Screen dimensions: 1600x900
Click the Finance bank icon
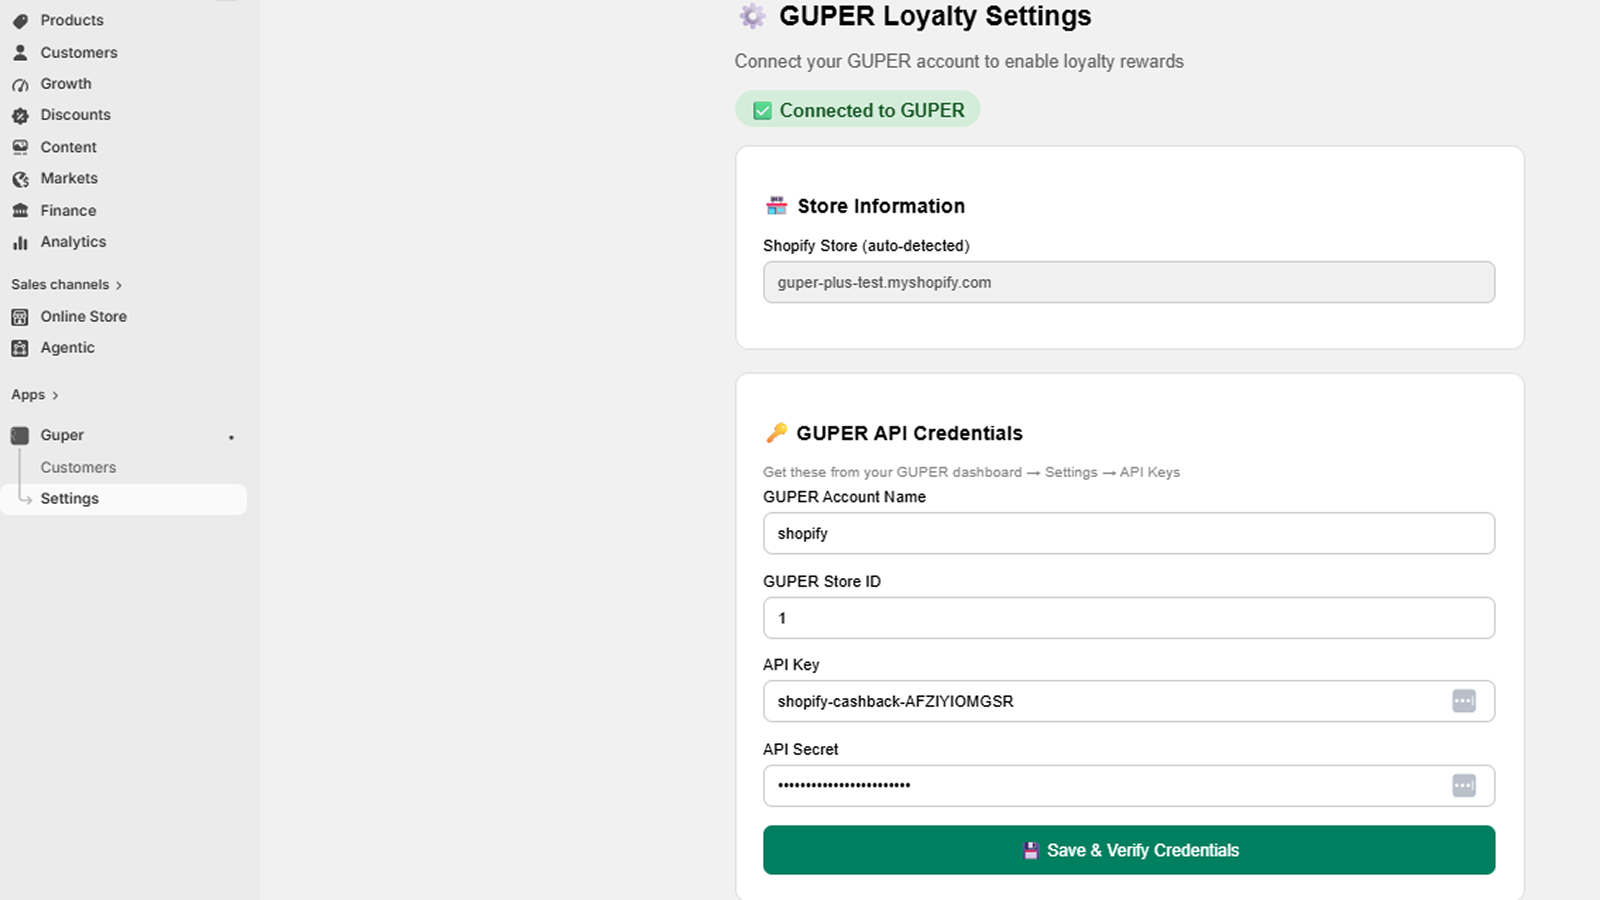point(20,211)
